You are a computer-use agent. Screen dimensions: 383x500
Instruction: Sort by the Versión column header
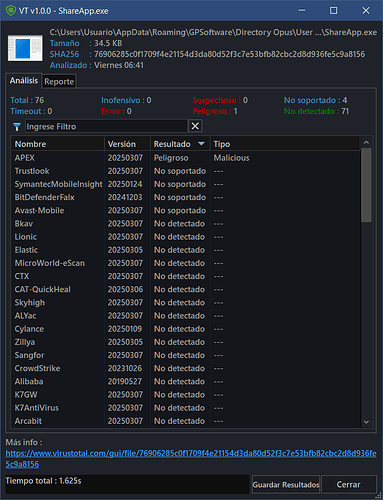[x=128, y=144]
